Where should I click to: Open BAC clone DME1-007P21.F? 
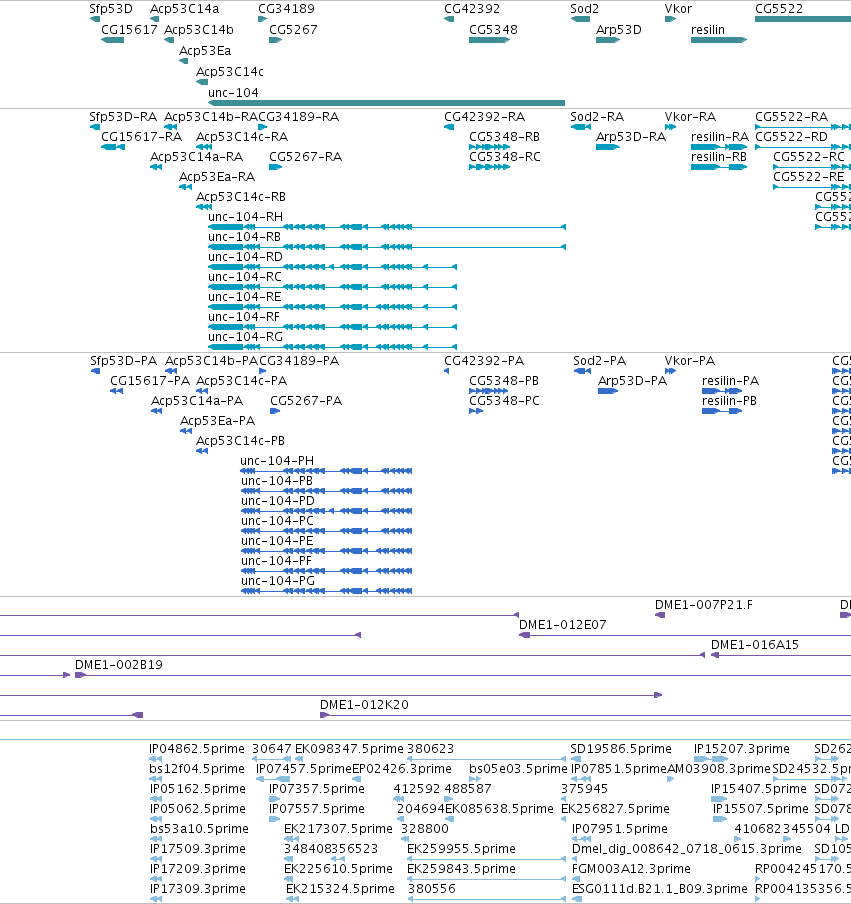coord(660,615)
